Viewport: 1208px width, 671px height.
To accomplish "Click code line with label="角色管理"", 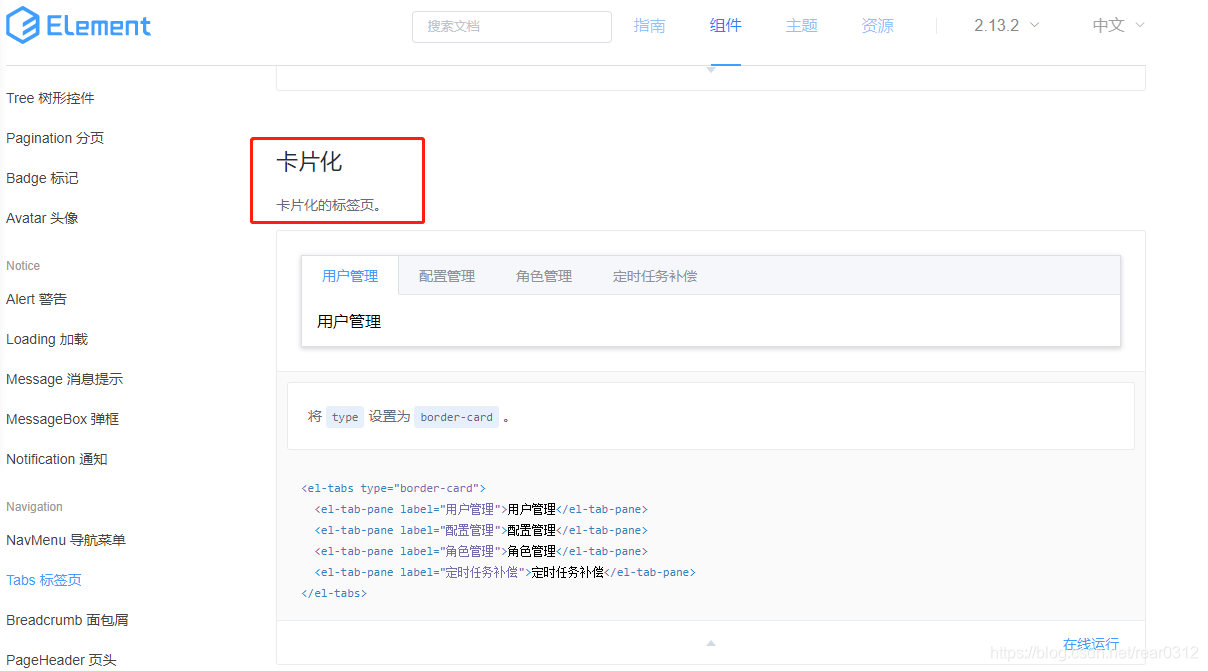I will [481, 551].
